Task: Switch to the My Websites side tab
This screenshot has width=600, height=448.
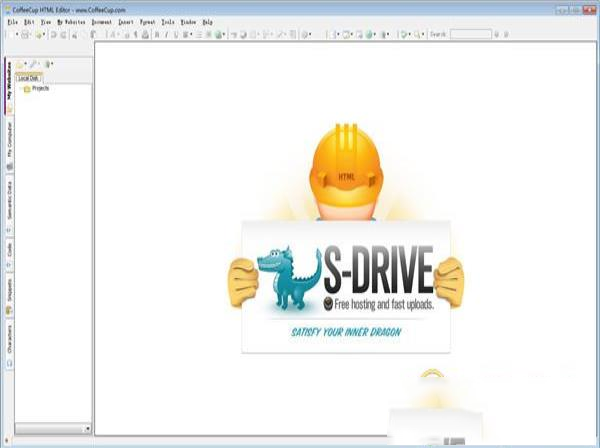Action: click(9, 85)
